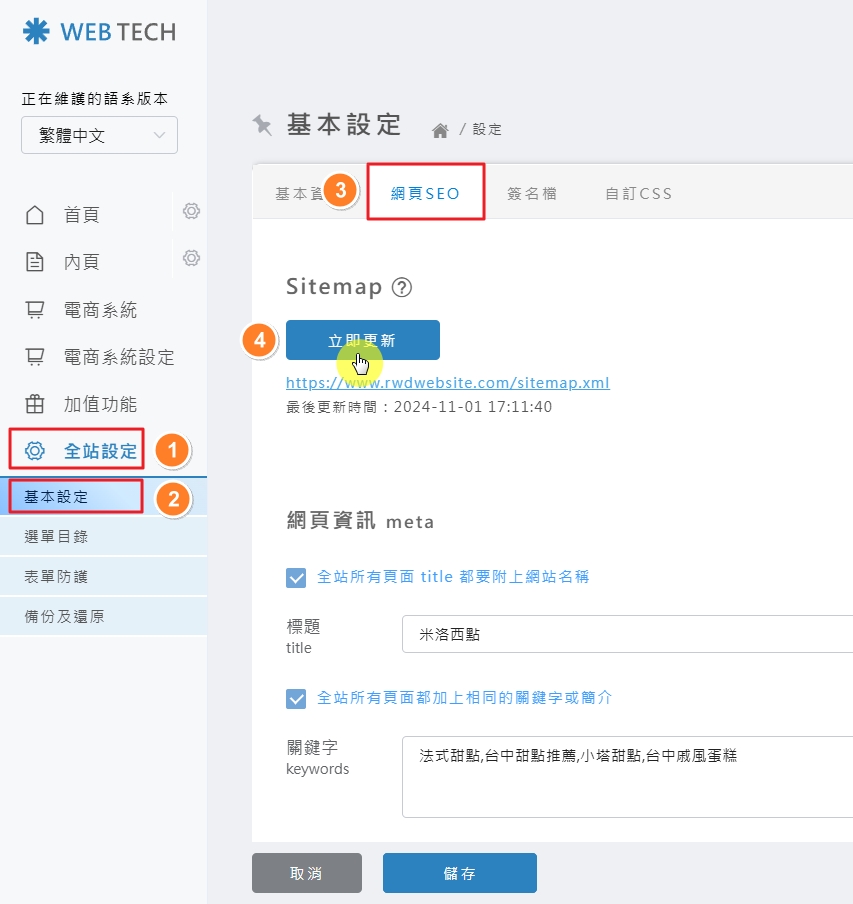Select the 首頁 home icon in sidebar
Image resolution: width=853 pixels, height=904 pixels.
[x=35, y=214]
